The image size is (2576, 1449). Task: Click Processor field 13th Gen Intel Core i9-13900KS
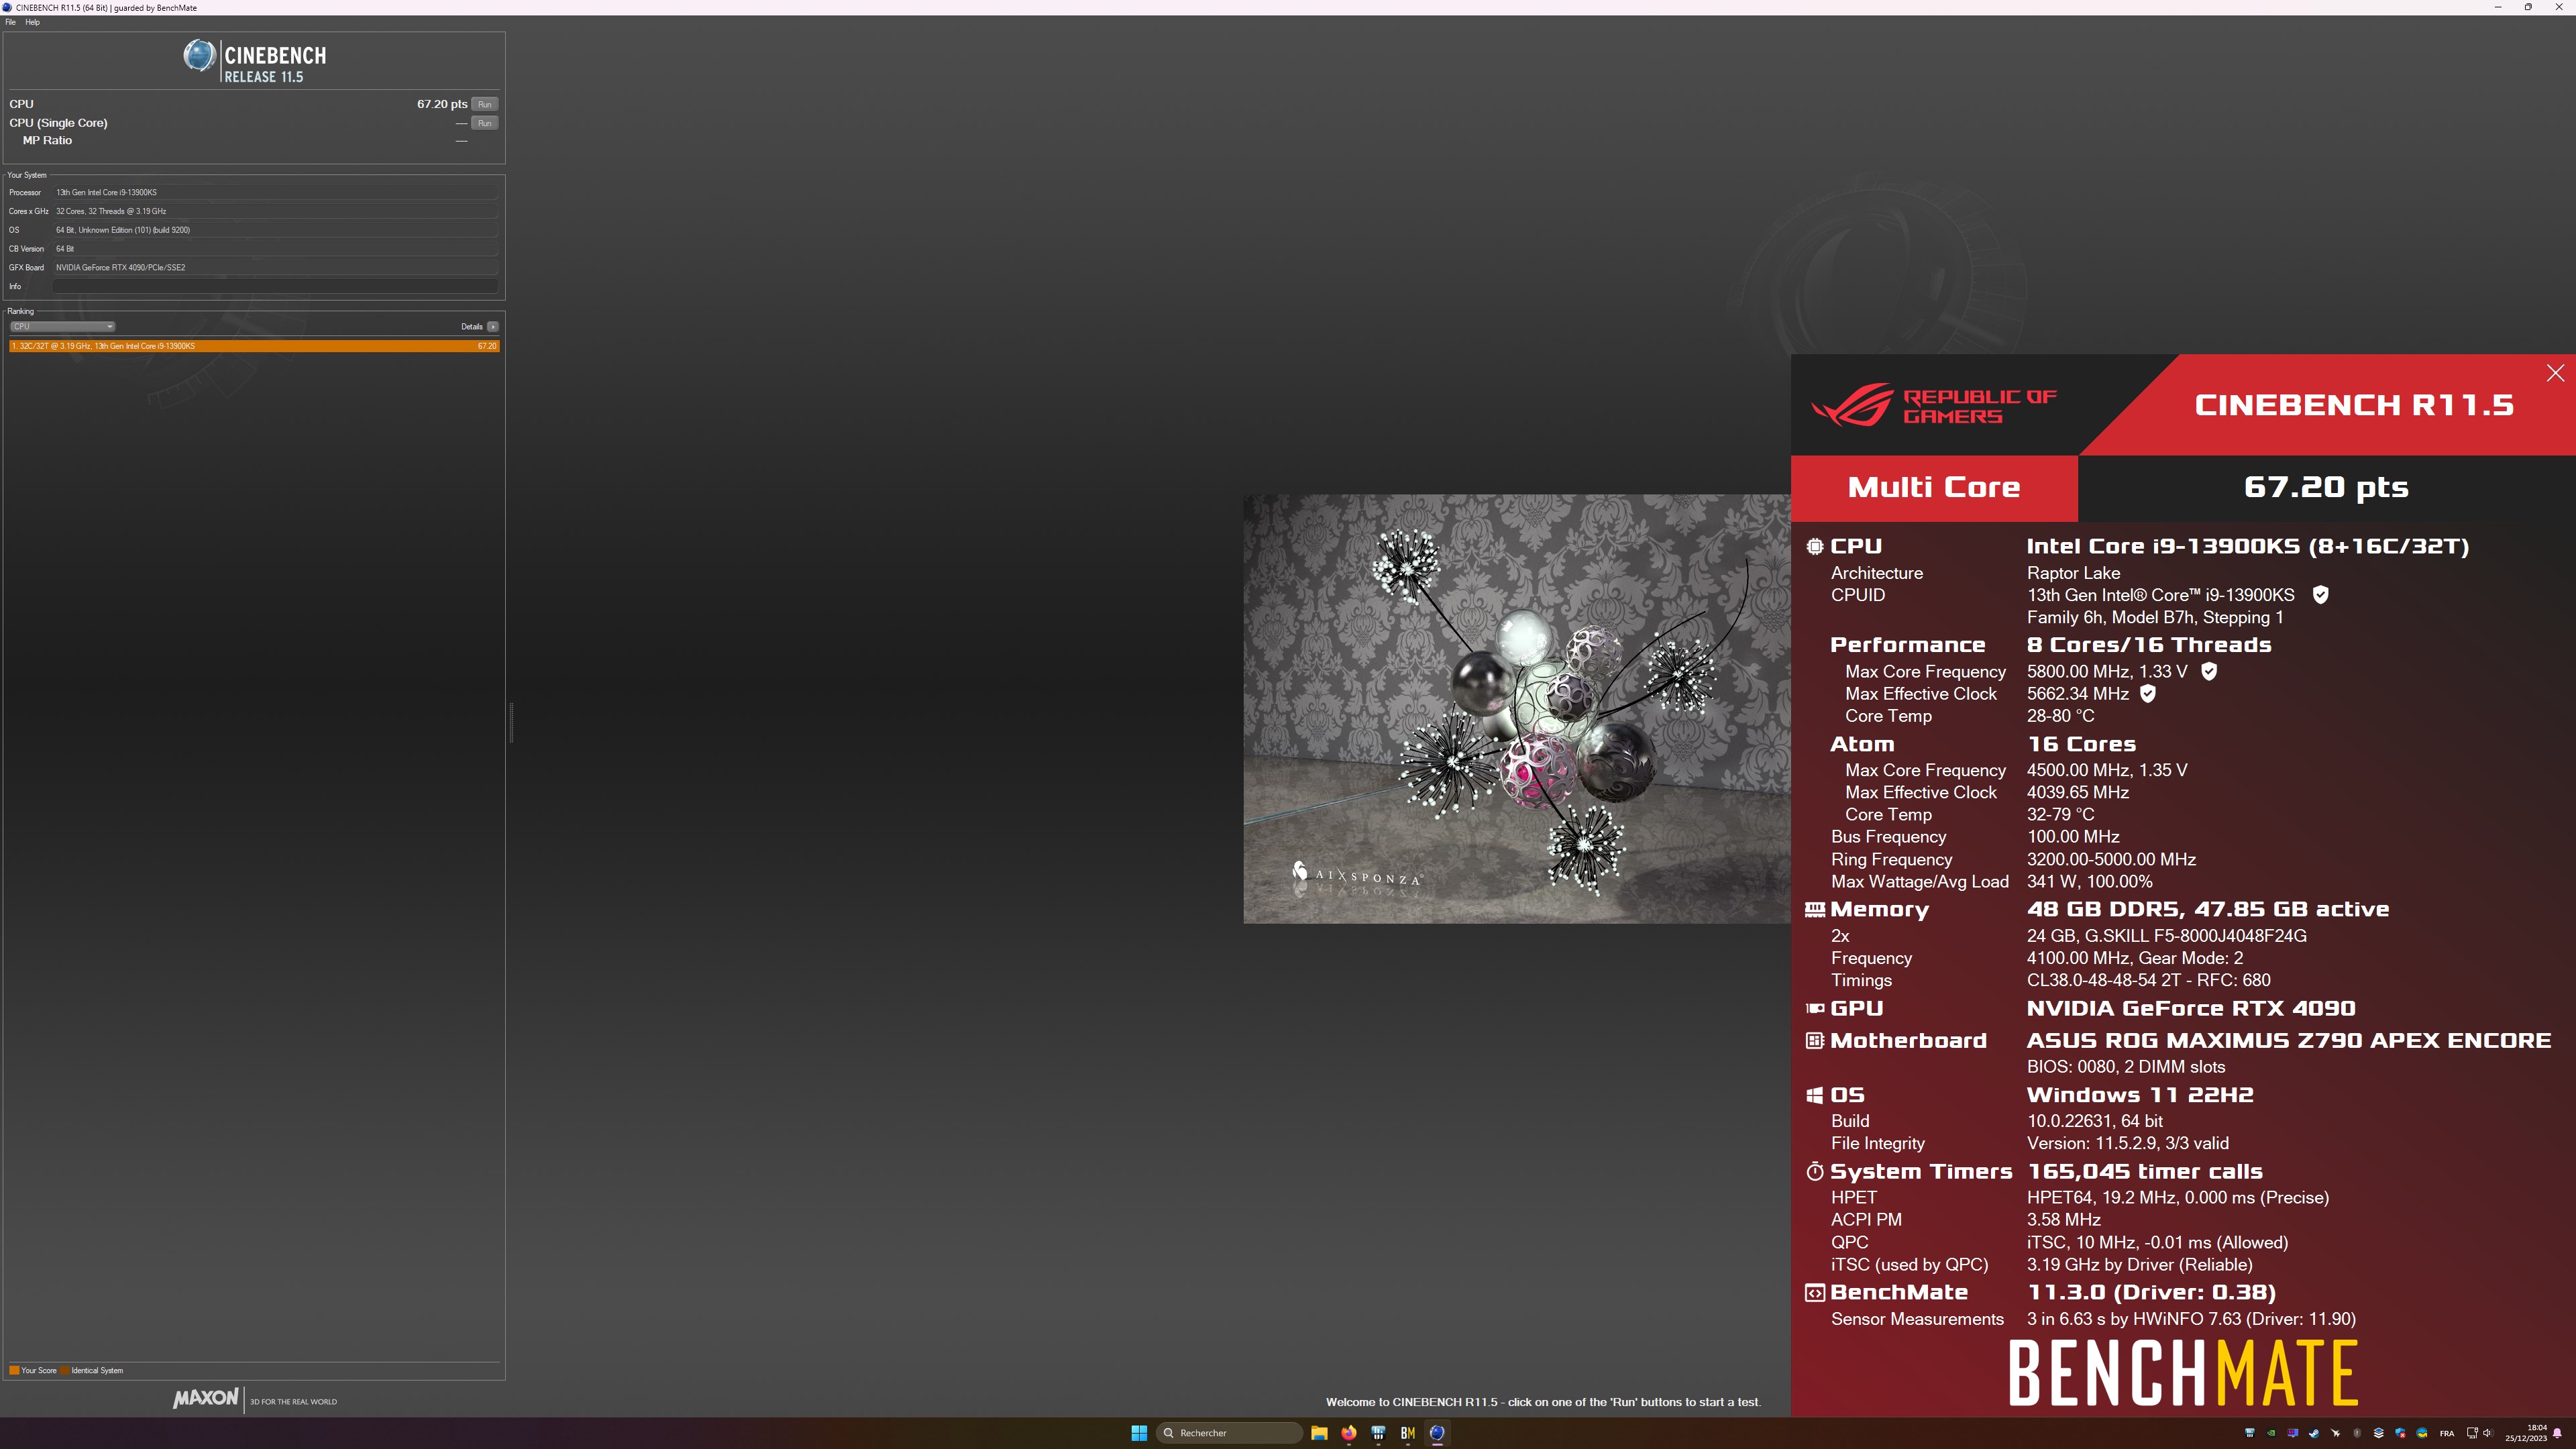[275, 192]
